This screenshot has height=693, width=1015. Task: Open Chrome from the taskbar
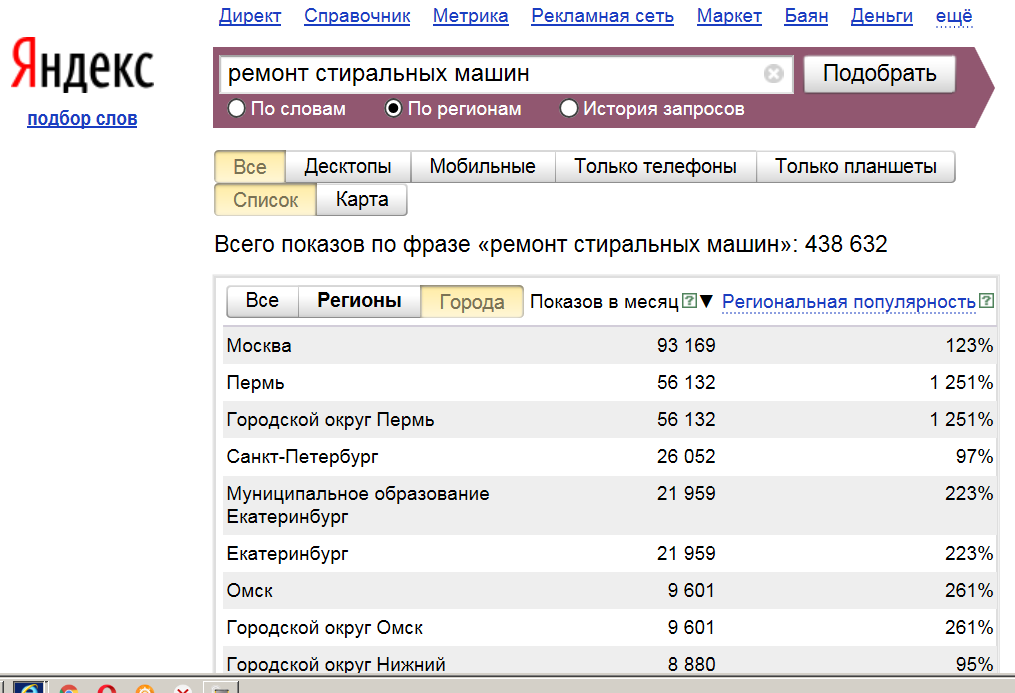tap(69, 689)
